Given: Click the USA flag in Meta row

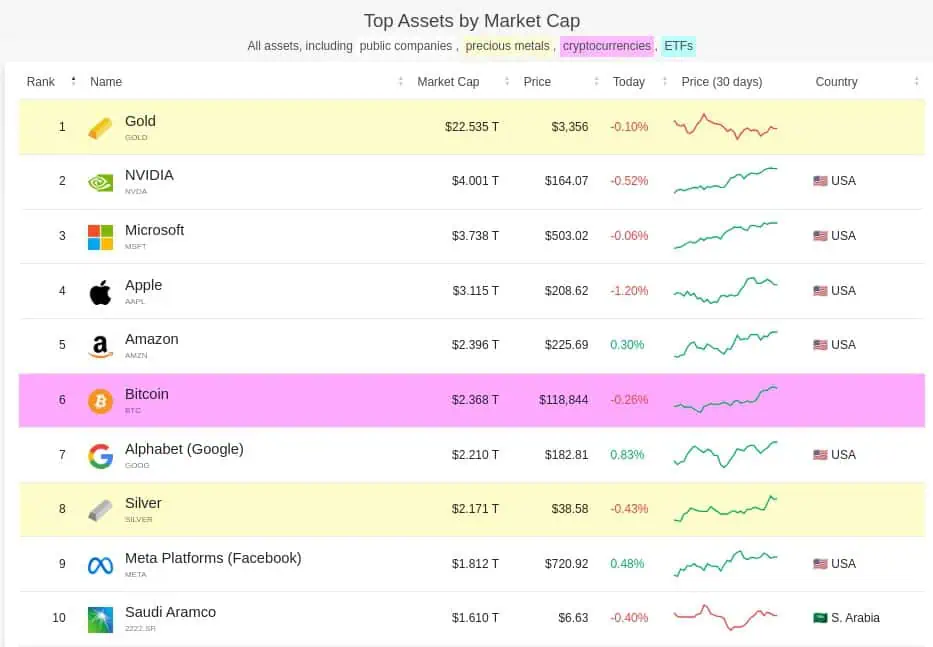Looking at the screenshot, I should click(820, 564).
